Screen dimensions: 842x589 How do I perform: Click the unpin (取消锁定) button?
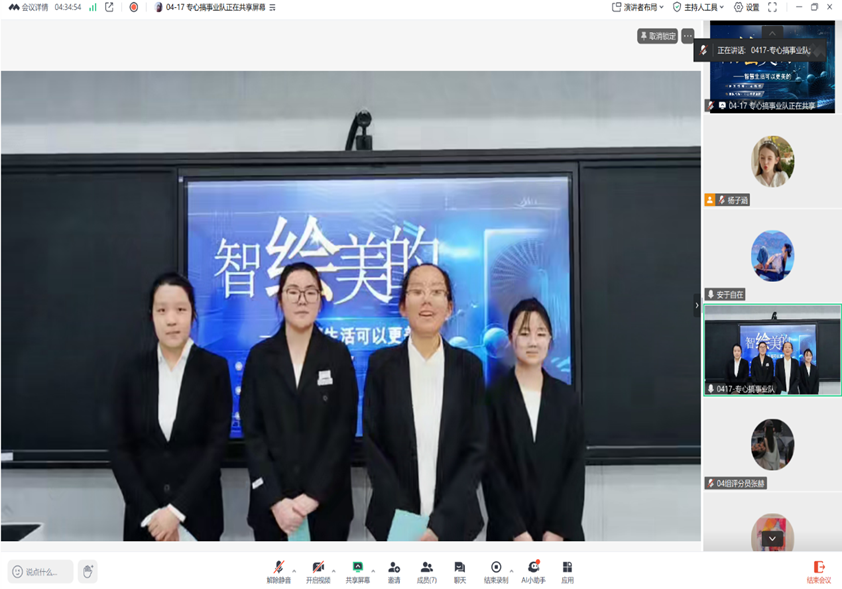[657, 36]
